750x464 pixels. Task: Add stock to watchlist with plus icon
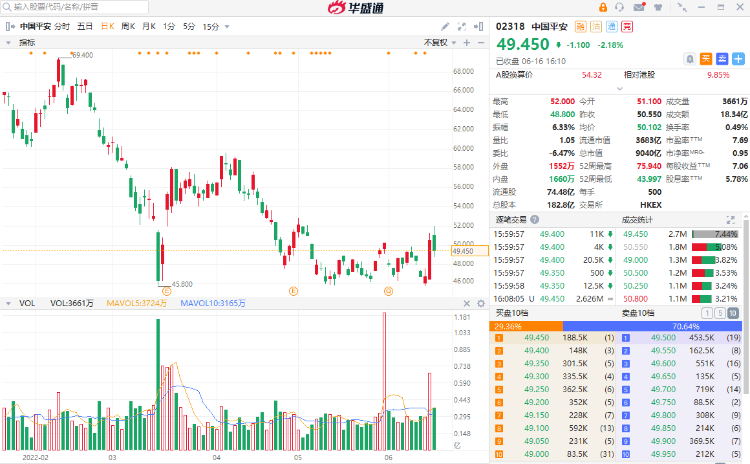click(x=739, y=59)
